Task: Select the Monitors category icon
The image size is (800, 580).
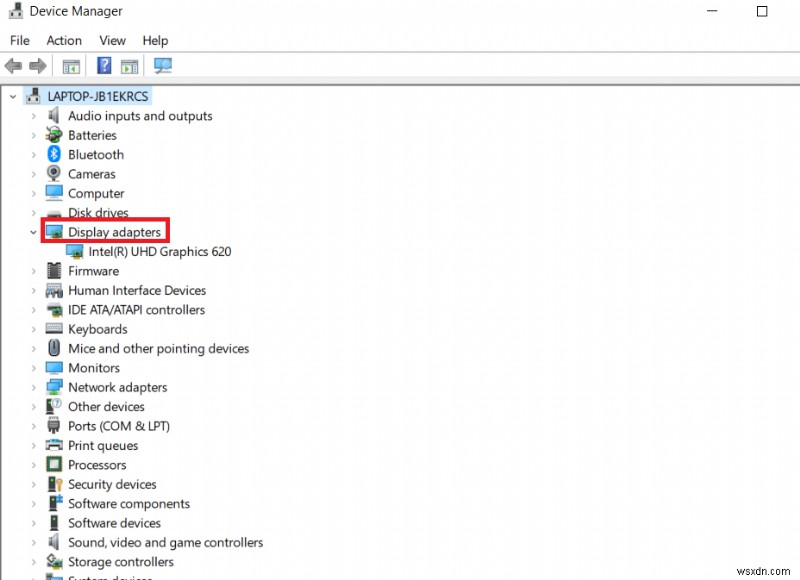Action: coord(52,368)
